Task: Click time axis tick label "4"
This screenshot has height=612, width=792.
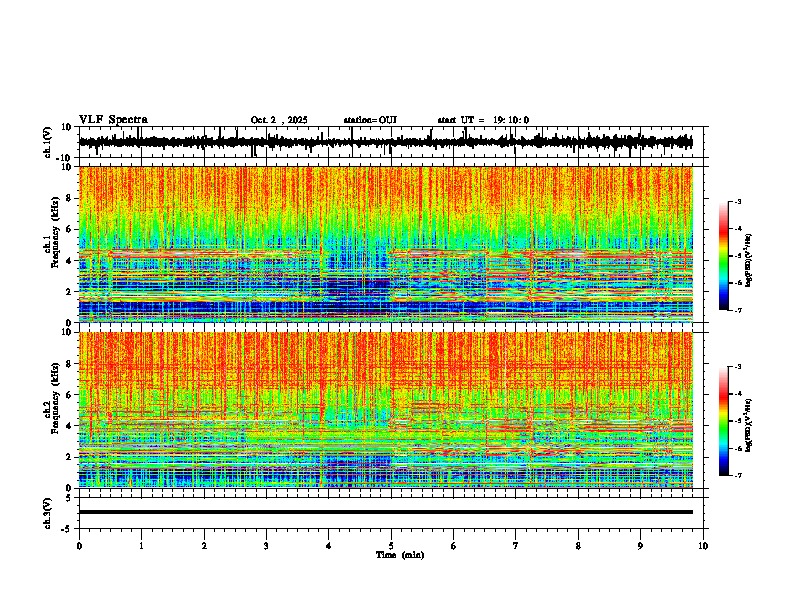Action: 329,546
